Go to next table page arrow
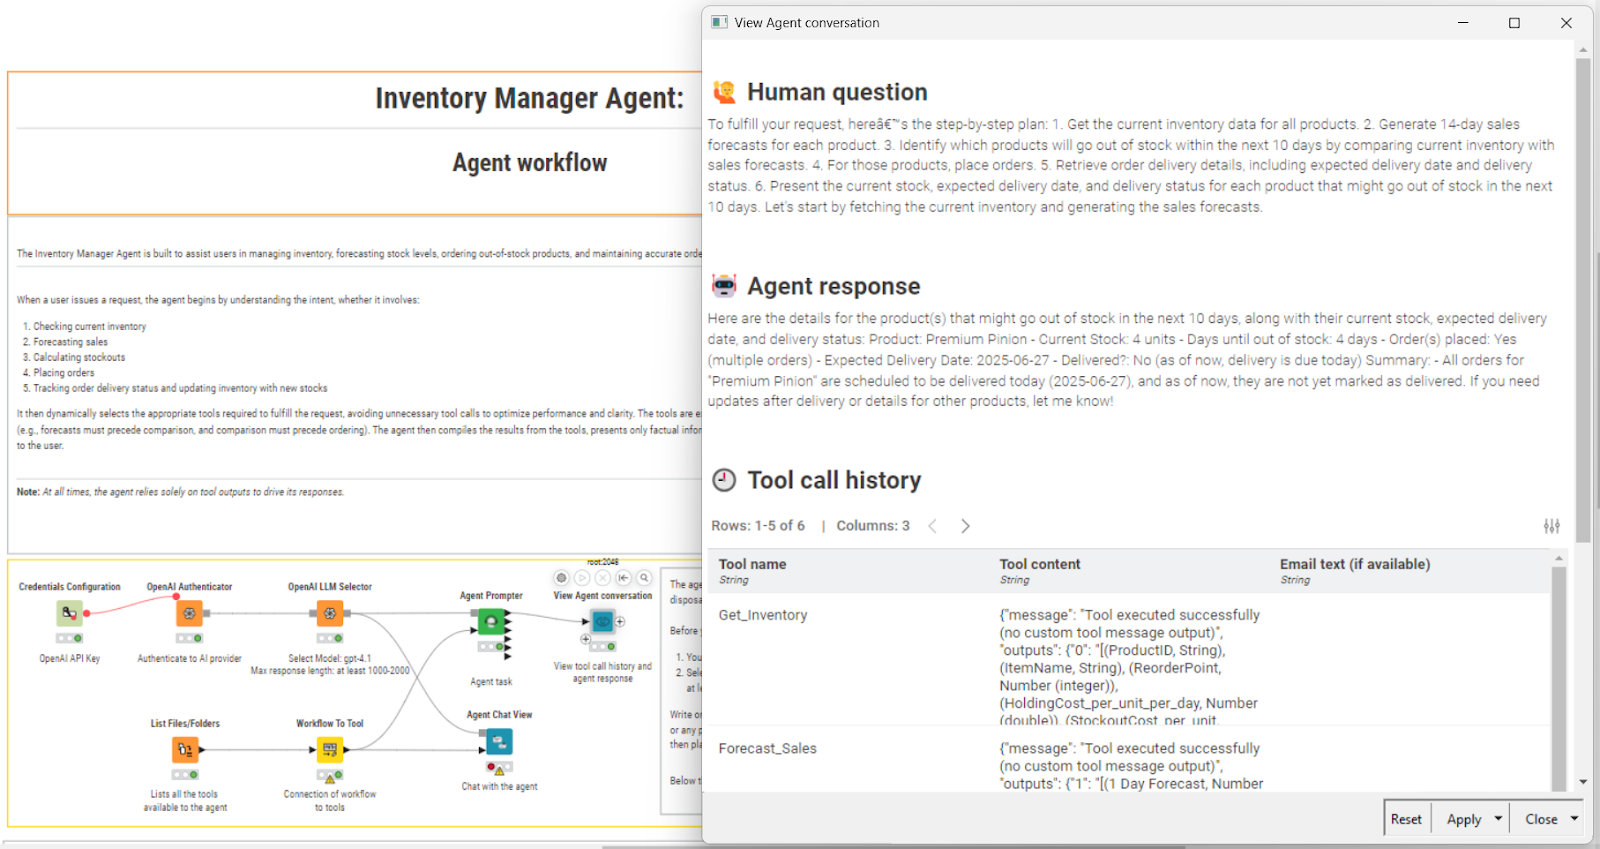This screenshot has width=1600, height=849. (x=965, y=526)
